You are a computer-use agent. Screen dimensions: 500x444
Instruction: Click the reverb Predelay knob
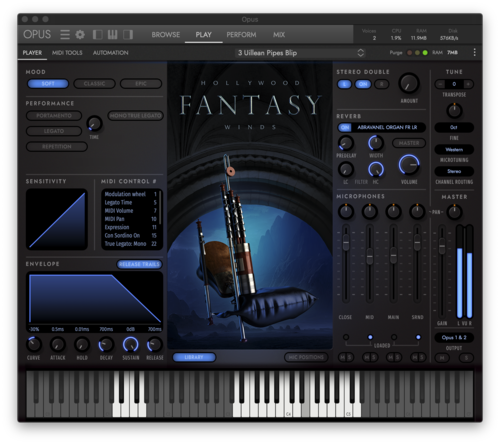pyautogui.click(x=346, y=143)
